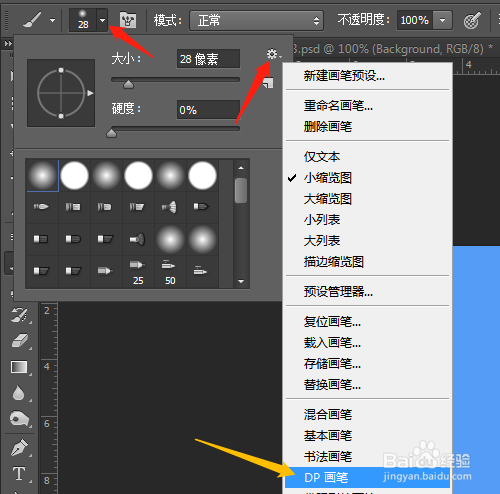Screen dimensions: 500x494
Task: Expand the toolbox with double-arrow icon
Action: point(8,44)
